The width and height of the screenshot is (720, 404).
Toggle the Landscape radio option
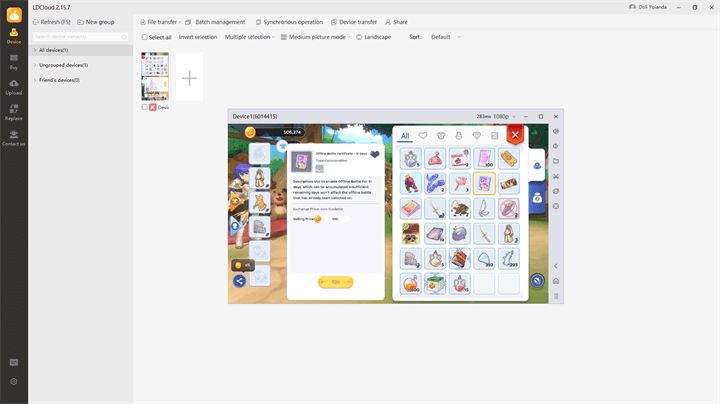click(374, 37)
